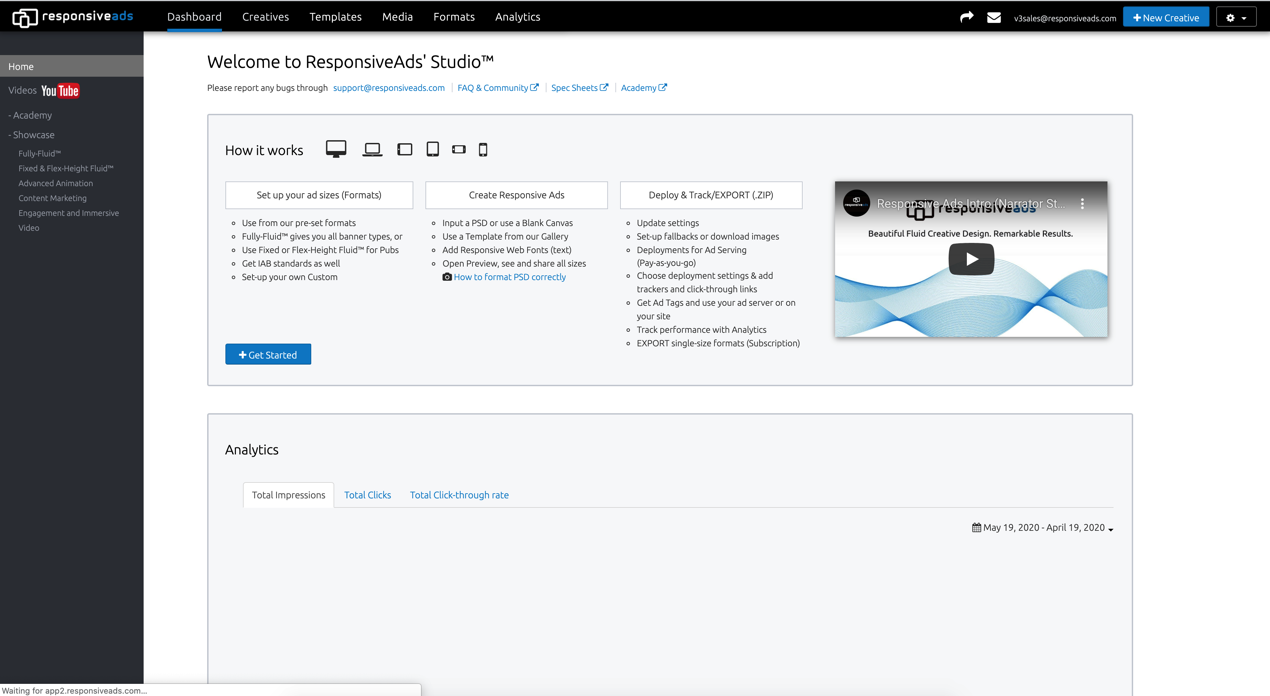Open Advanced Animation showcase item
This screenshot has height=696, width=1270.
click(55, 183)
